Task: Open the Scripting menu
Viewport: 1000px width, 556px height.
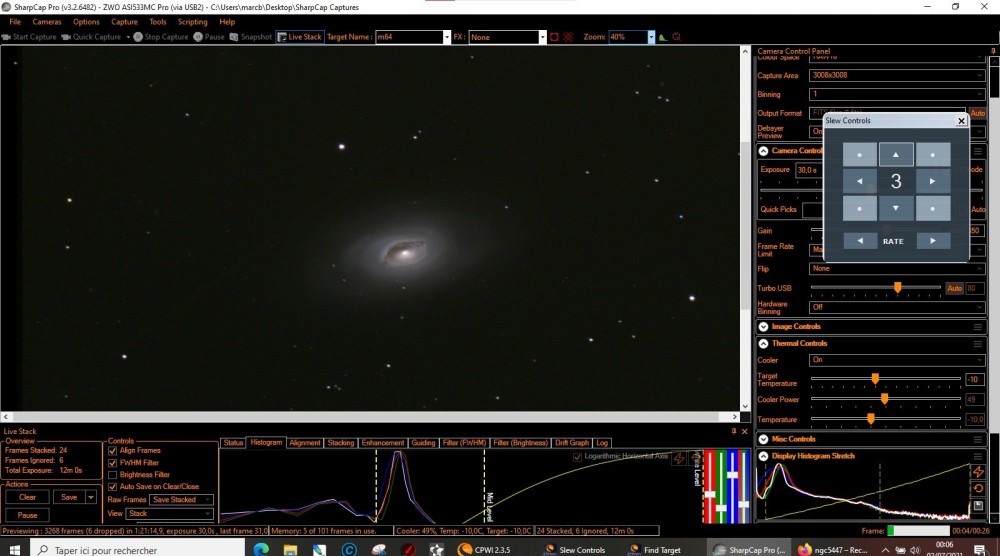Action: tap(192, 22)
